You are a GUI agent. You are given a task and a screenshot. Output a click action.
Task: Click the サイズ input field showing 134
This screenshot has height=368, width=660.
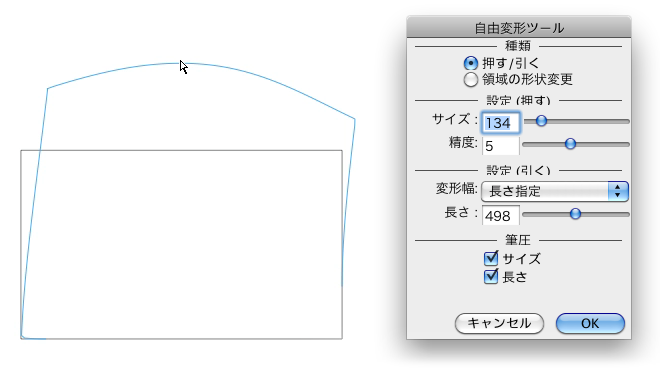coord(501,123)
